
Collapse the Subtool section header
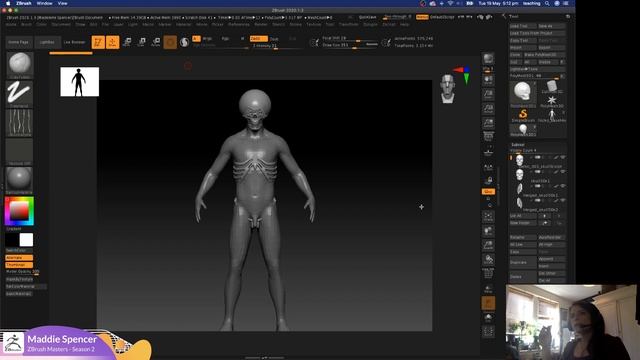click(518, 145)
